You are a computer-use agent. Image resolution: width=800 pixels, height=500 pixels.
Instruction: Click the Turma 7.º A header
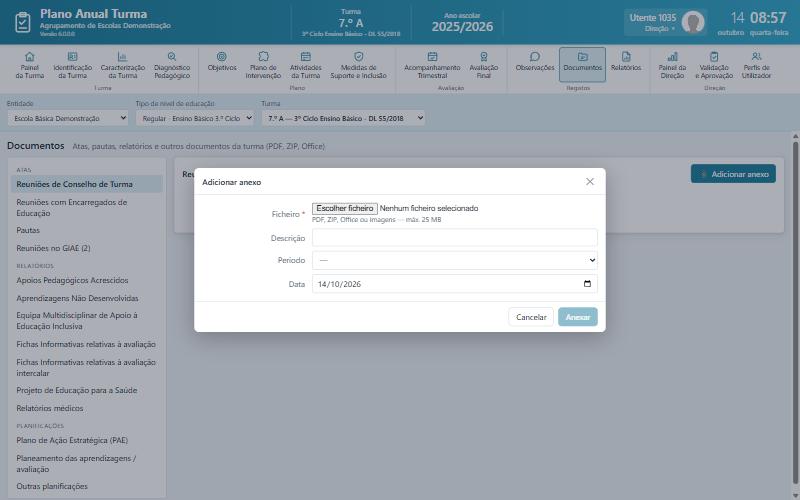click(x=351, y=22)
